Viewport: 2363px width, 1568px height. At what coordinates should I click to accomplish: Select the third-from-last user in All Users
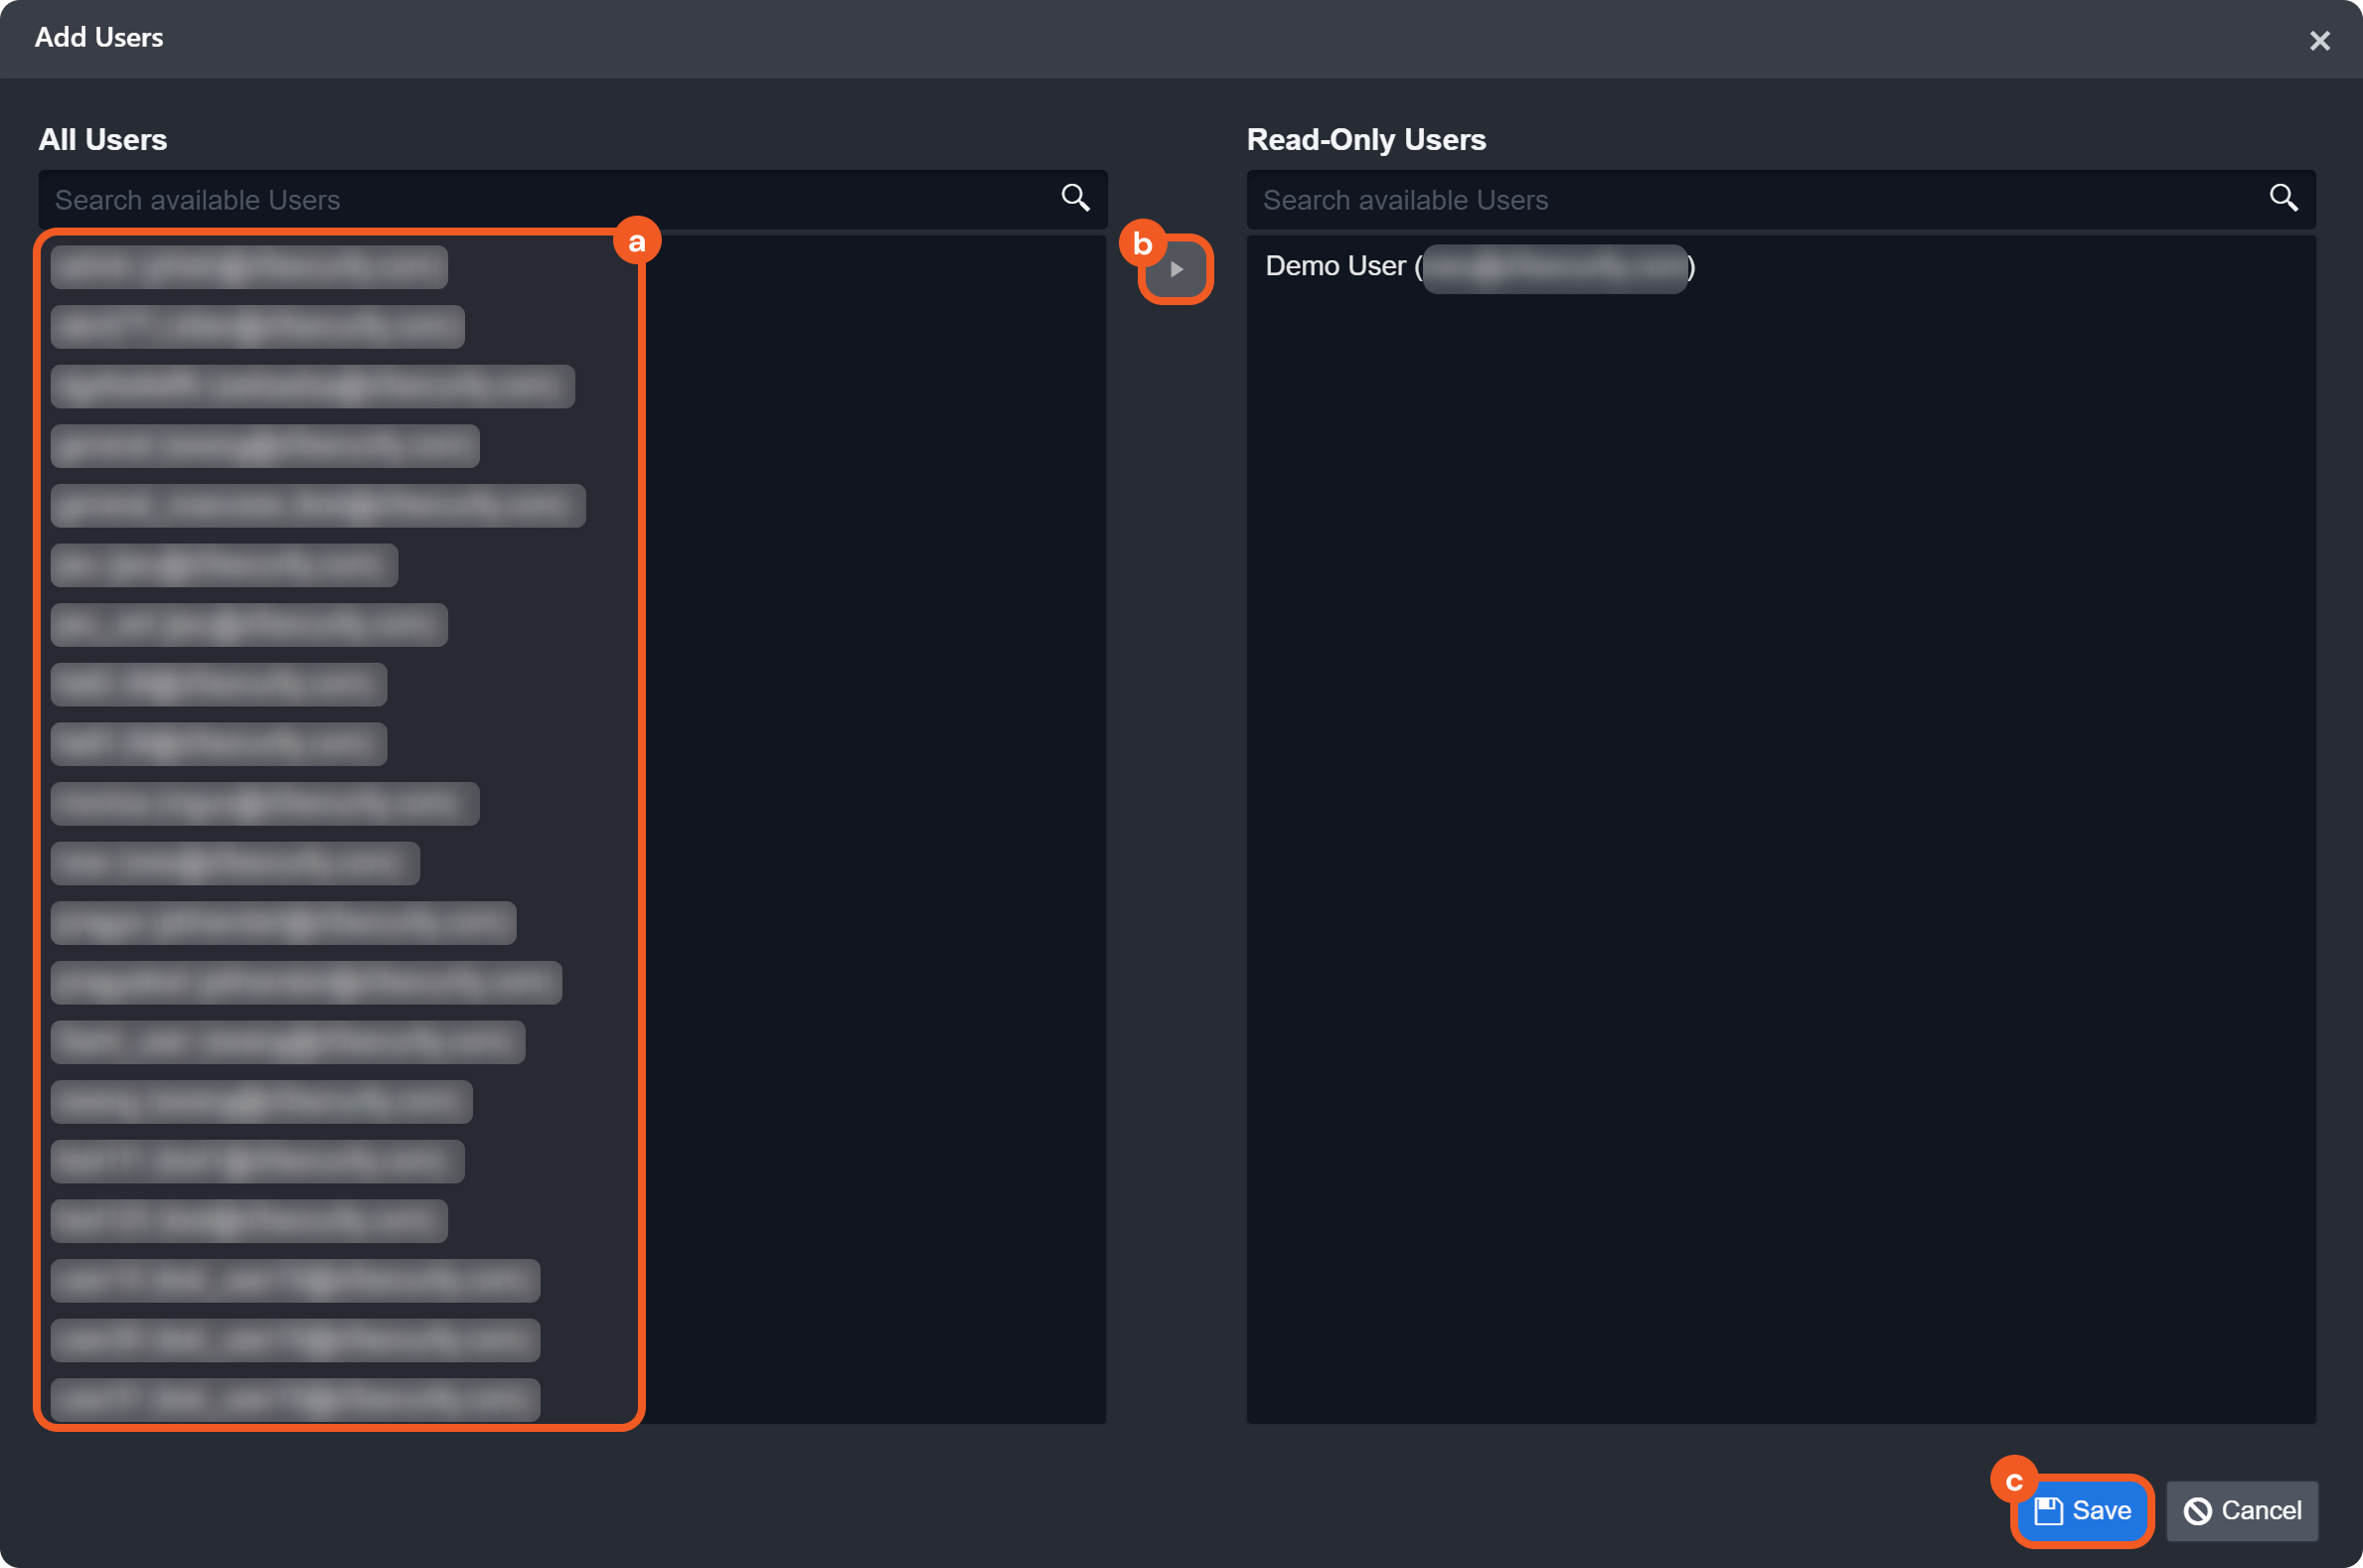295,1280
